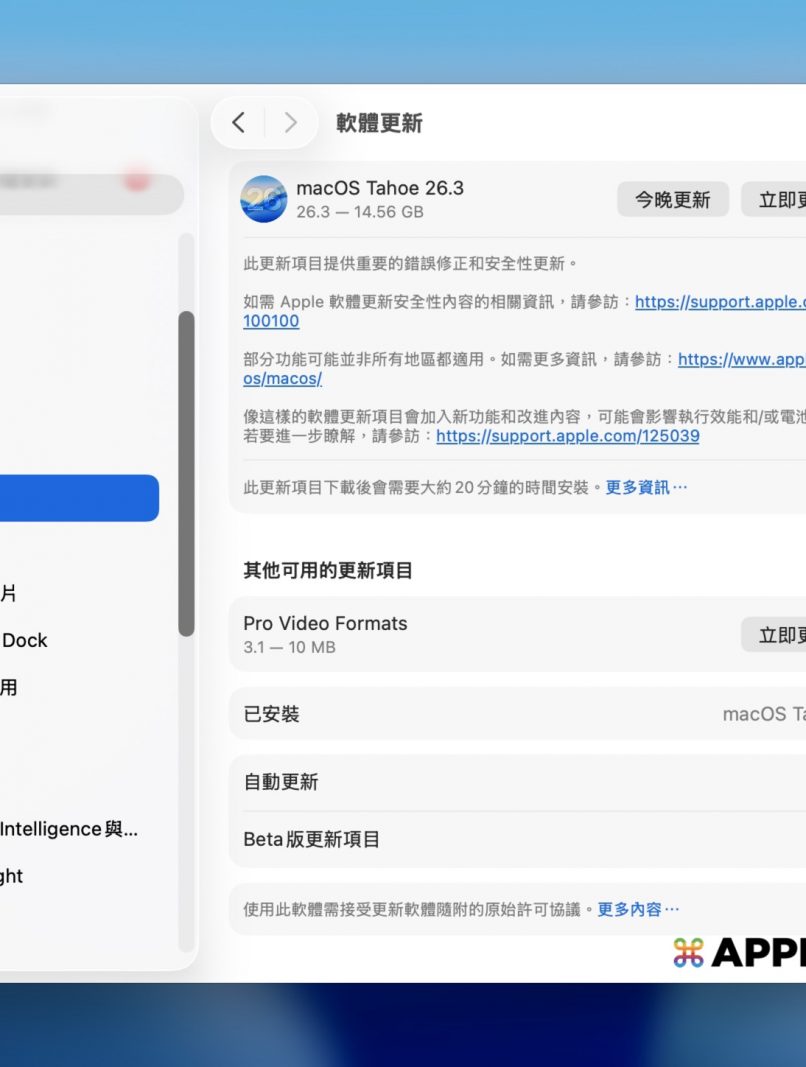The width and height of the screenshot is (806, 1067).
Task: Select the highlighted blue sidebar item
Action: [78, 498]
